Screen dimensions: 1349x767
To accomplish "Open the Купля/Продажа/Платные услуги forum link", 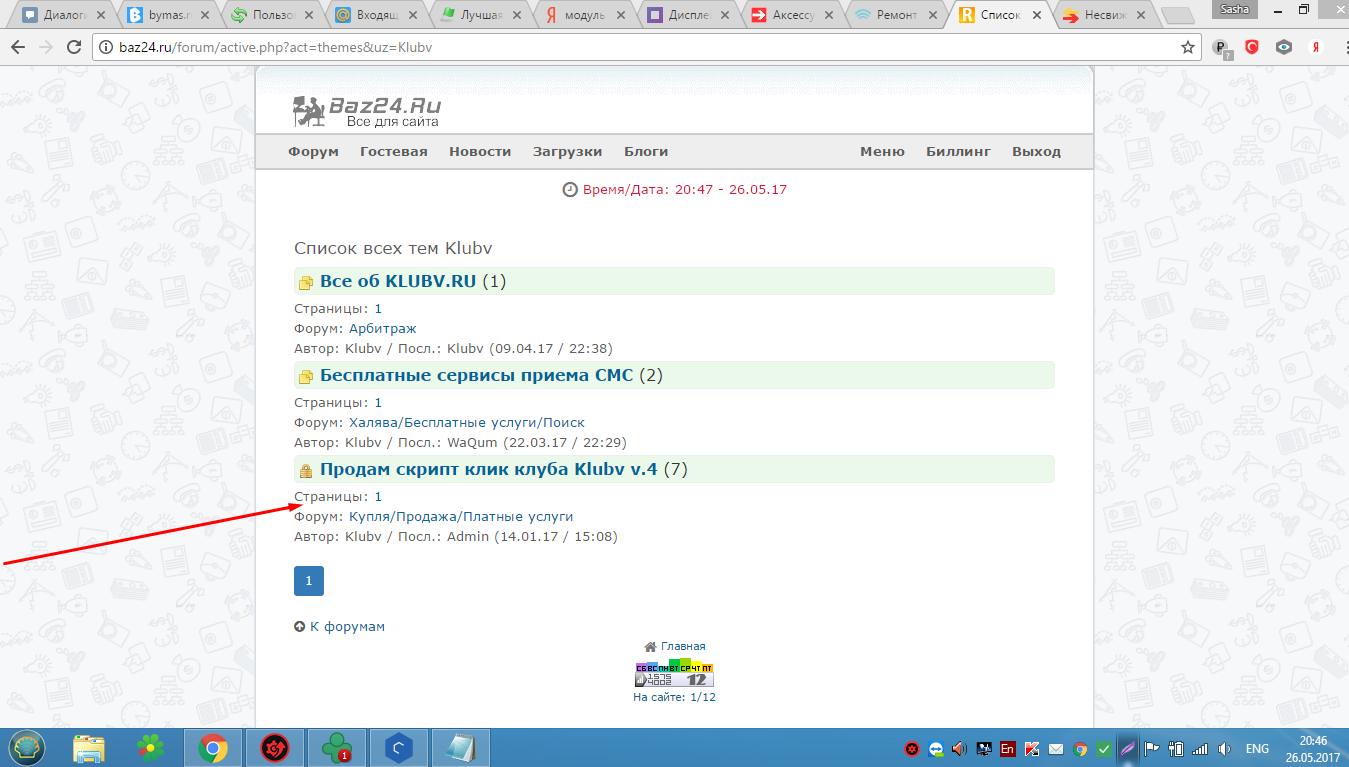I will tap(461, 516).
